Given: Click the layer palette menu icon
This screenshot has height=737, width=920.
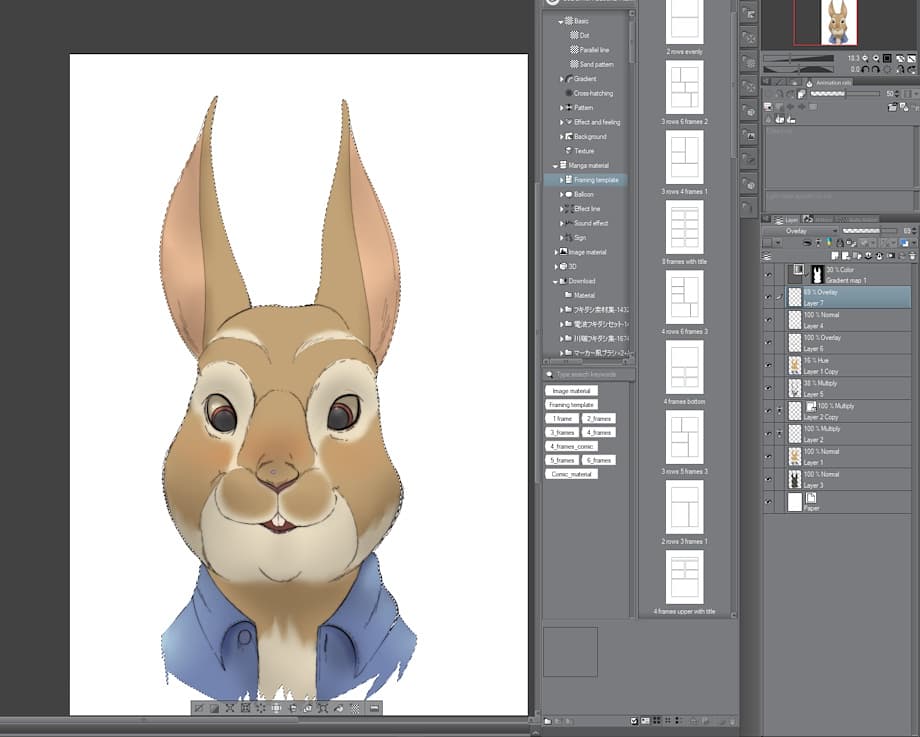Looking at the screenshot, I should 767,256.
